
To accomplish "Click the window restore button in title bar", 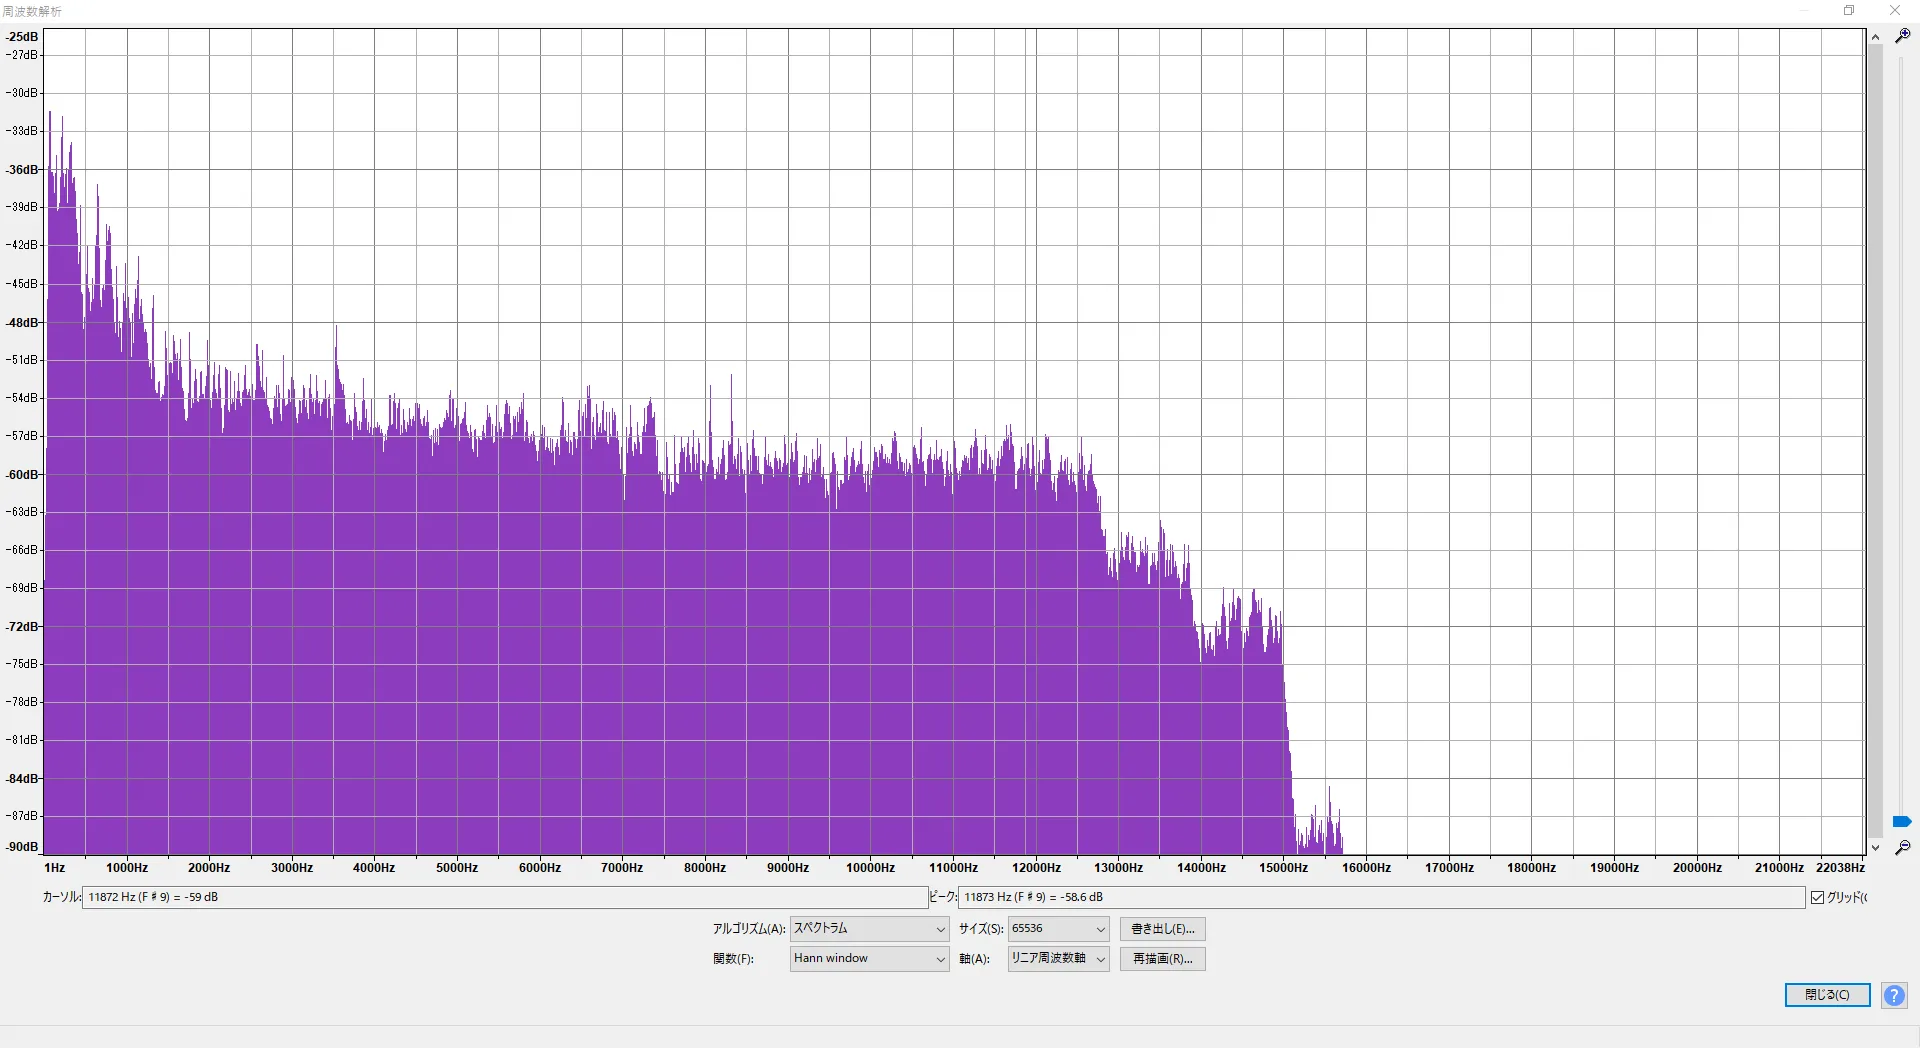I will tap(1849, 11).
